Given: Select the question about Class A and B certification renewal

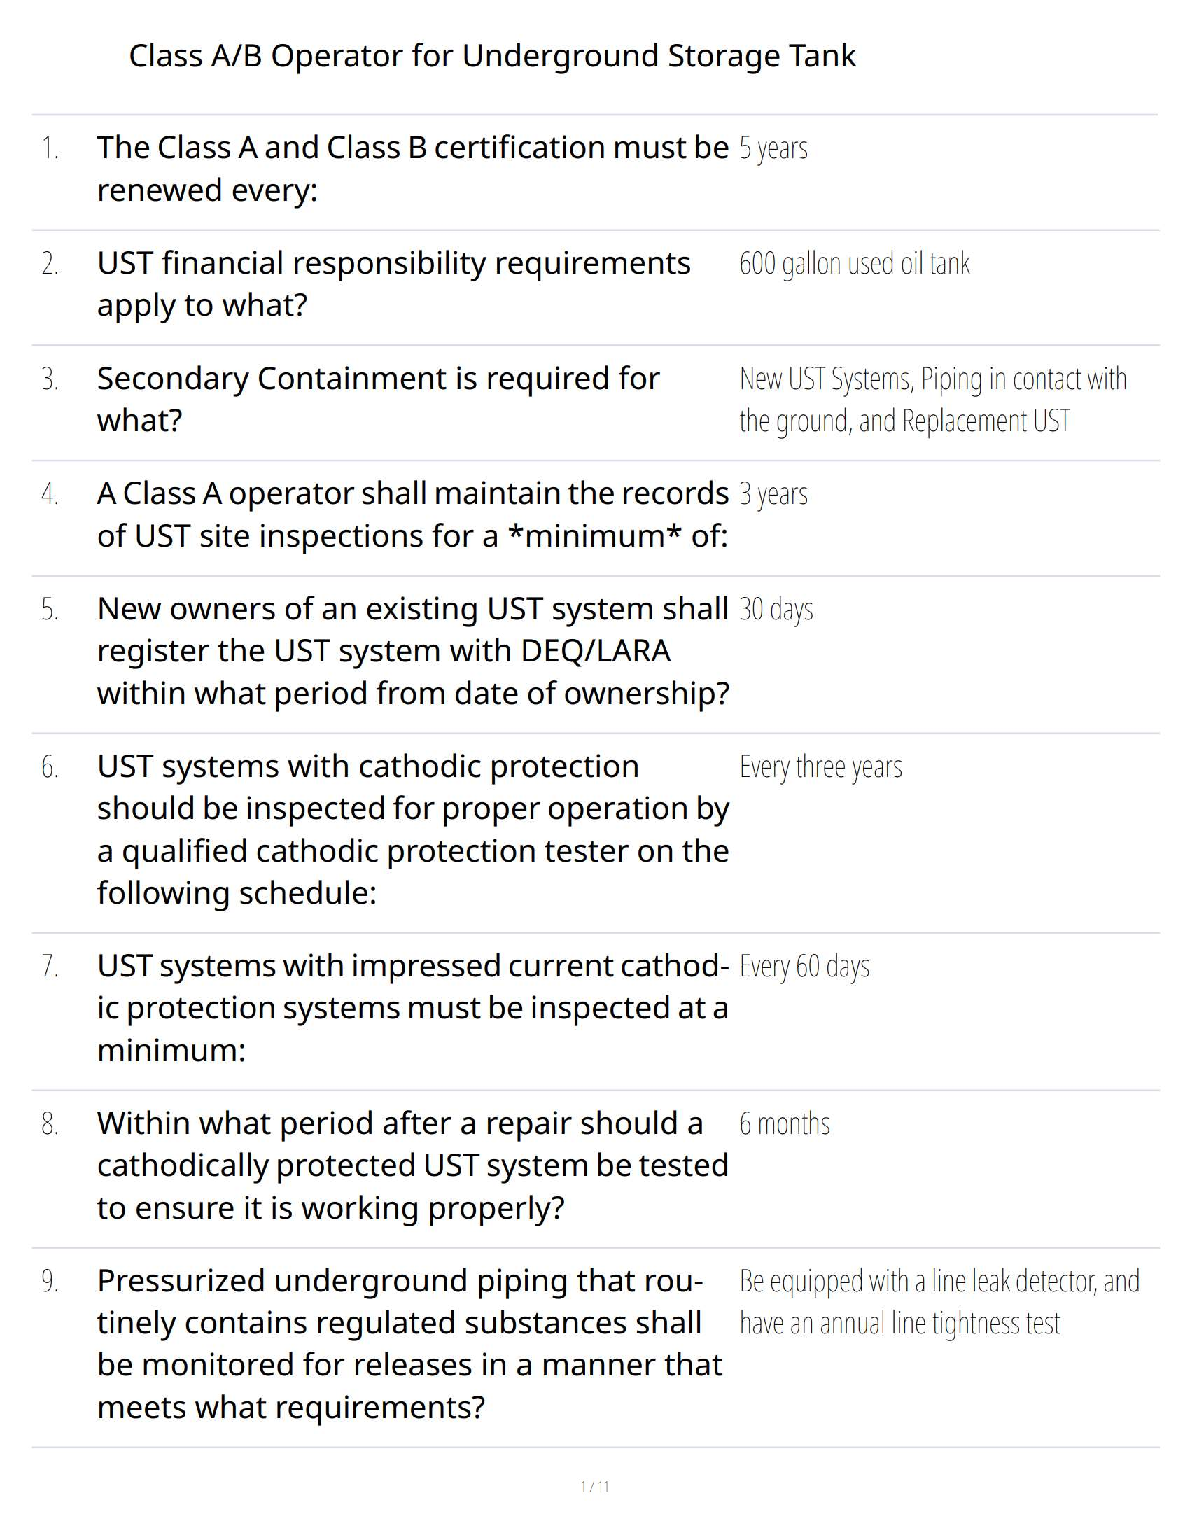Looking at the screenshot, I should pyautogui.click(x=412, y=168).
